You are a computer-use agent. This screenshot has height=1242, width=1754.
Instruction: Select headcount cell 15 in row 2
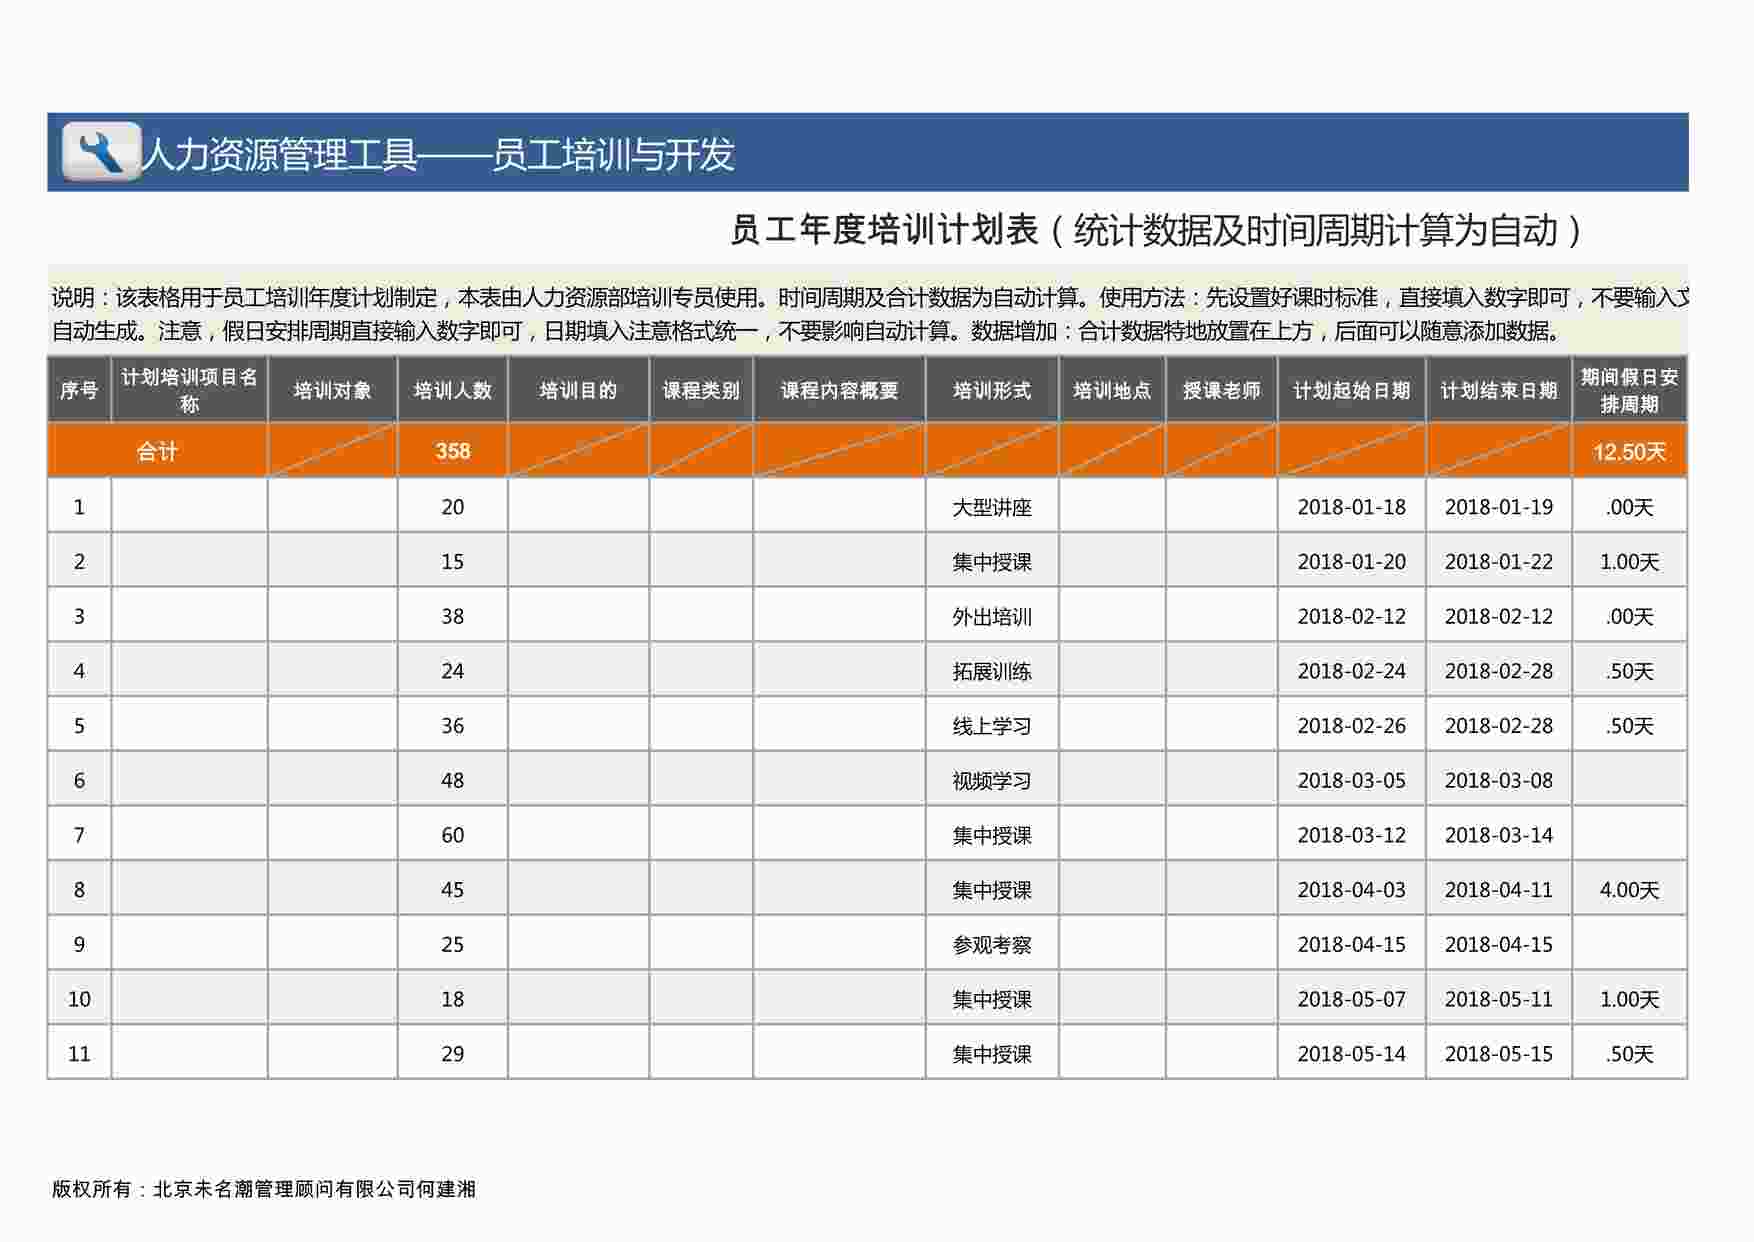(452, 561)
